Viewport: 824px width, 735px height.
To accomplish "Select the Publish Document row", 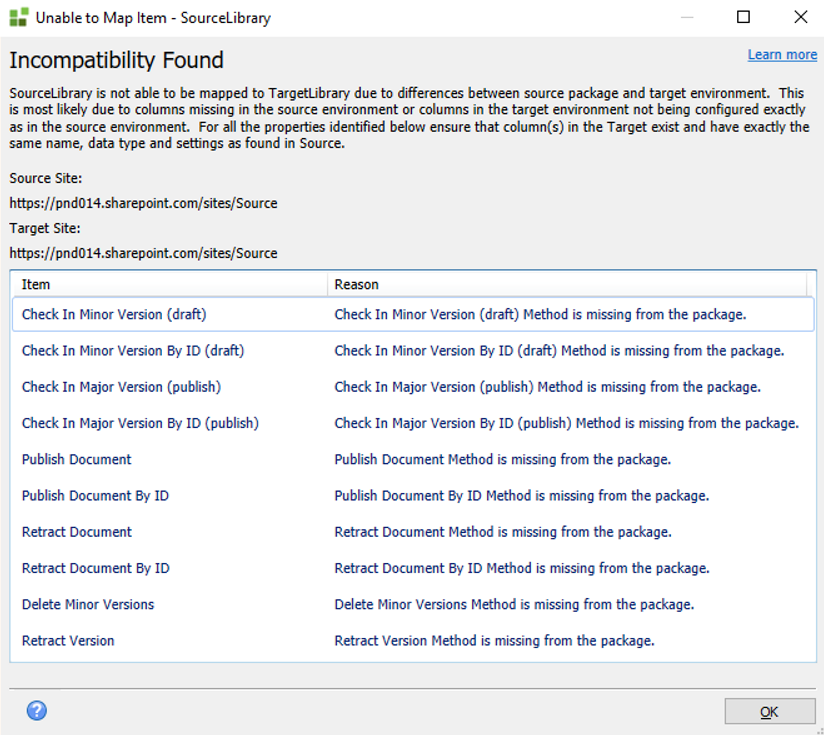I will [76, 460].
